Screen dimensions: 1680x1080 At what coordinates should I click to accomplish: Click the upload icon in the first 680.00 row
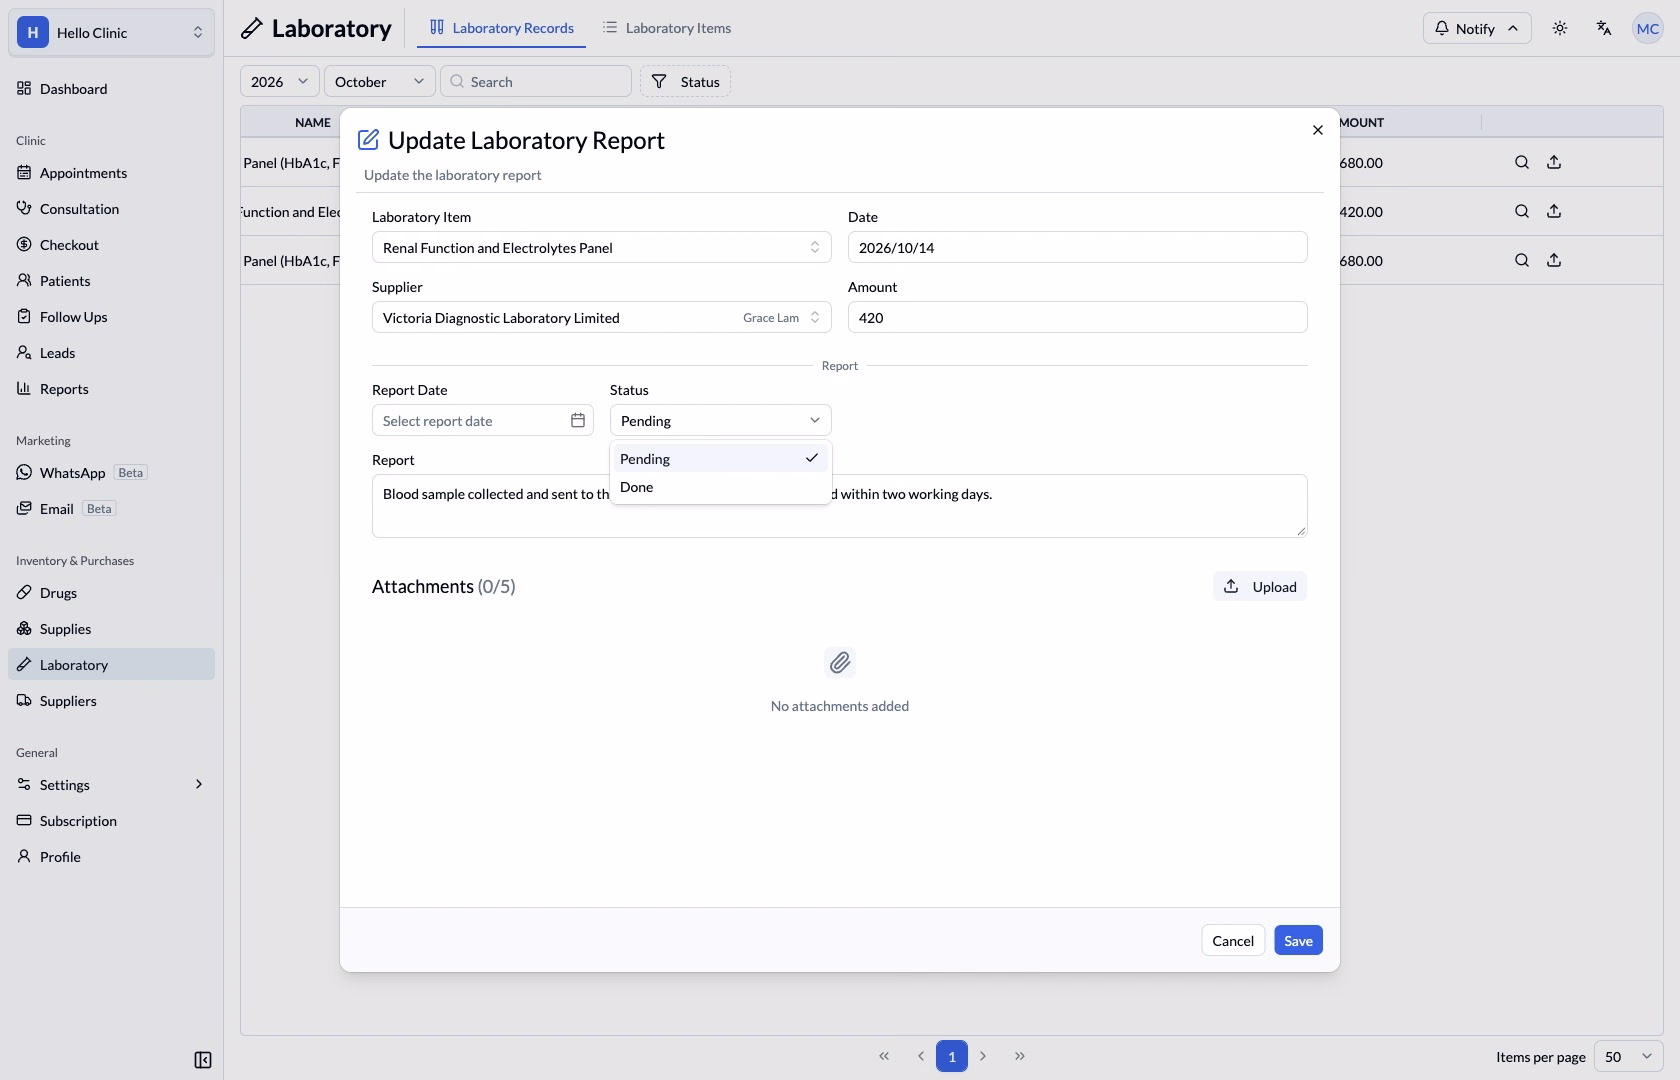pos(1554,162)
